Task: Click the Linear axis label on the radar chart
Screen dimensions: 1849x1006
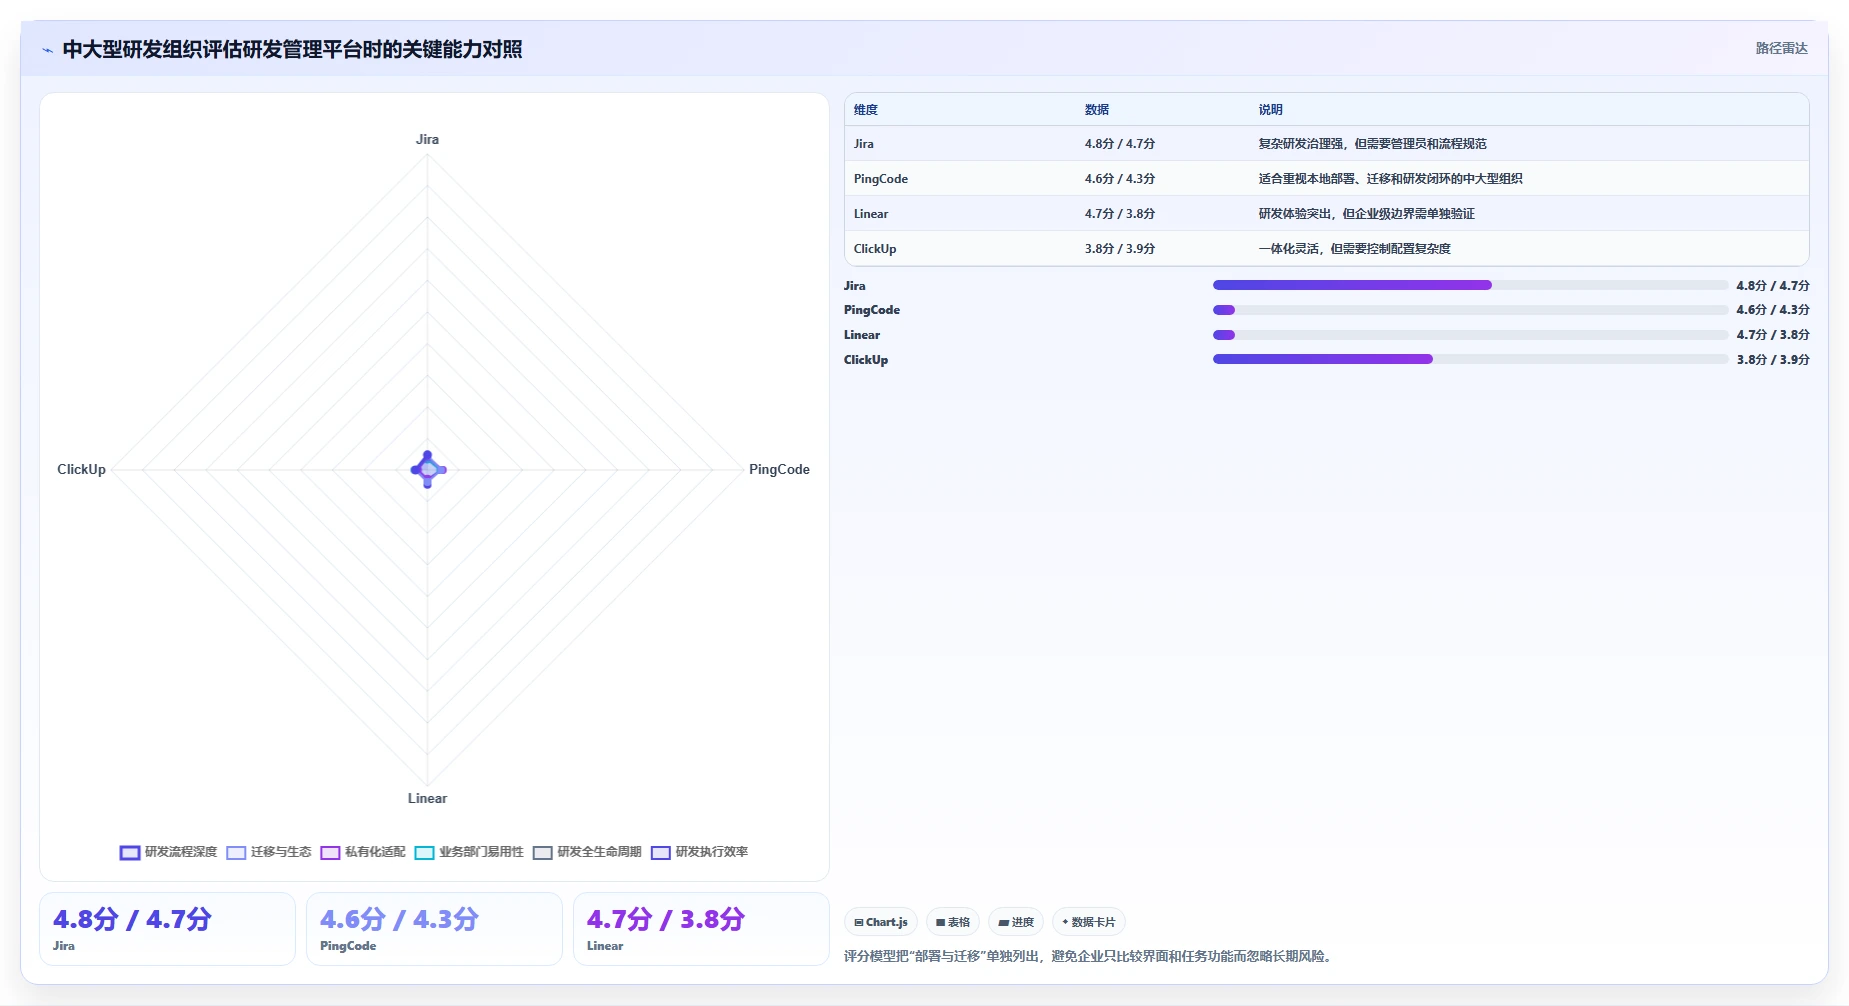Action: (427, 798)
